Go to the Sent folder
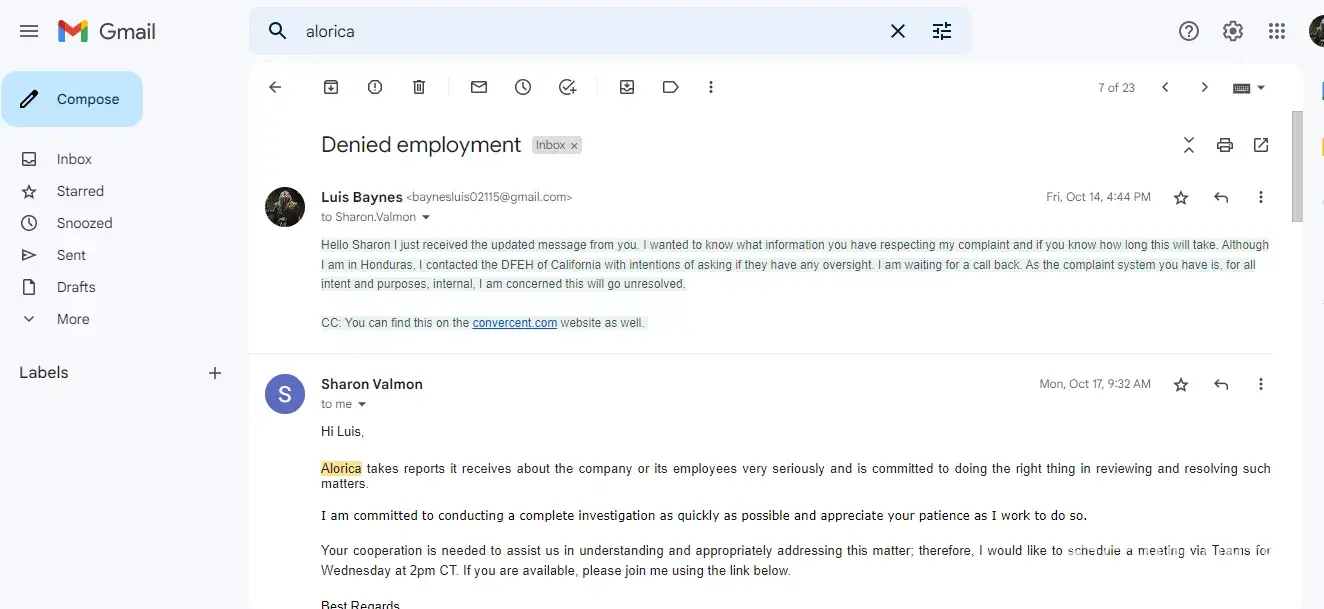The width and height of the screenshot is (1324, 609). (x=71, y=255)
